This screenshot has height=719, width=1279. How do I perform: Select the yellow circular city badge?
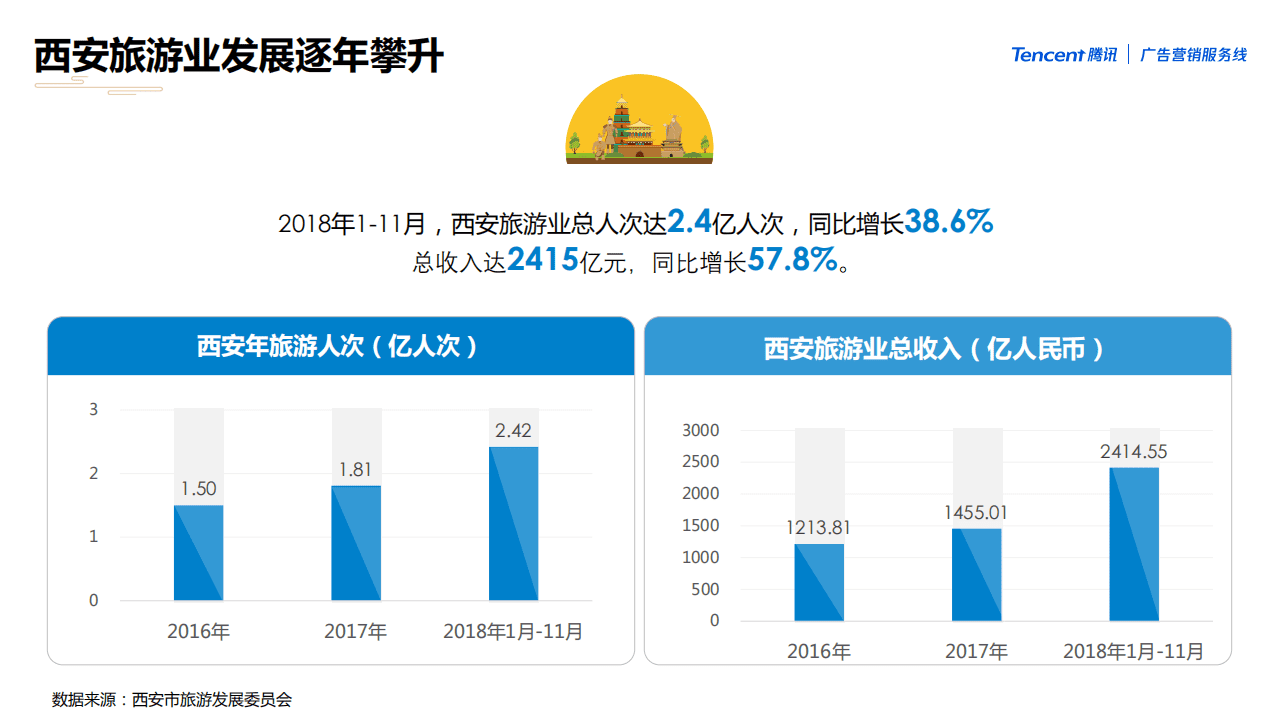(x=640, y=118)
